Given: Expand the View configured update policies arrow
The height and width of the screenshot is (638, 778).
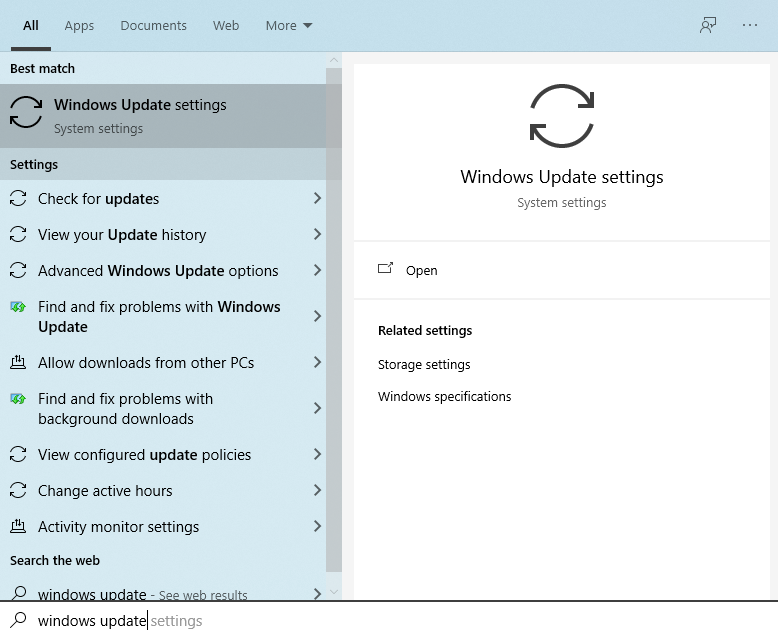Looking at the screenshot, I should point(318,454).
